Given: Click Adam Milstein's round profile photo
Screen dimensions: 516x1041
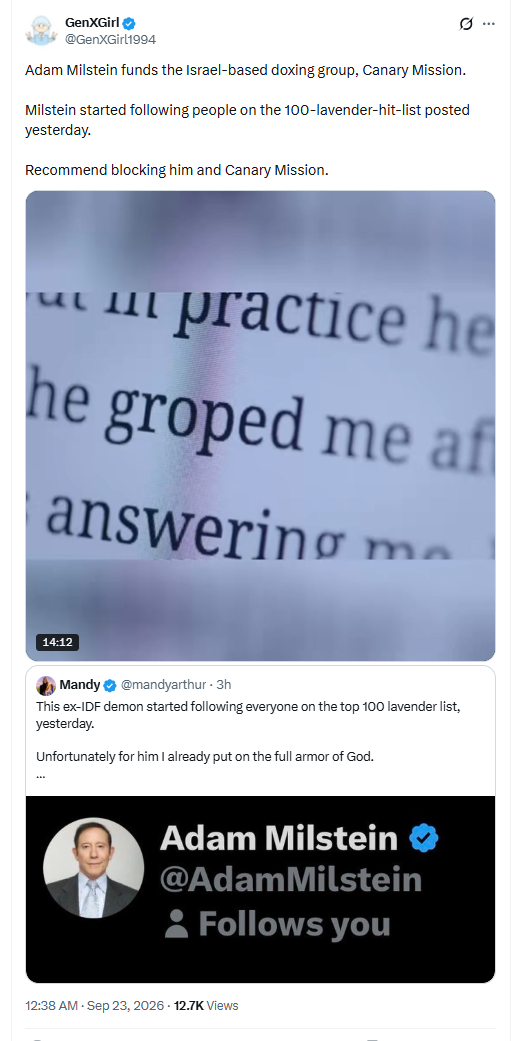Looking at the screenshot, I should tap(94, 867).
